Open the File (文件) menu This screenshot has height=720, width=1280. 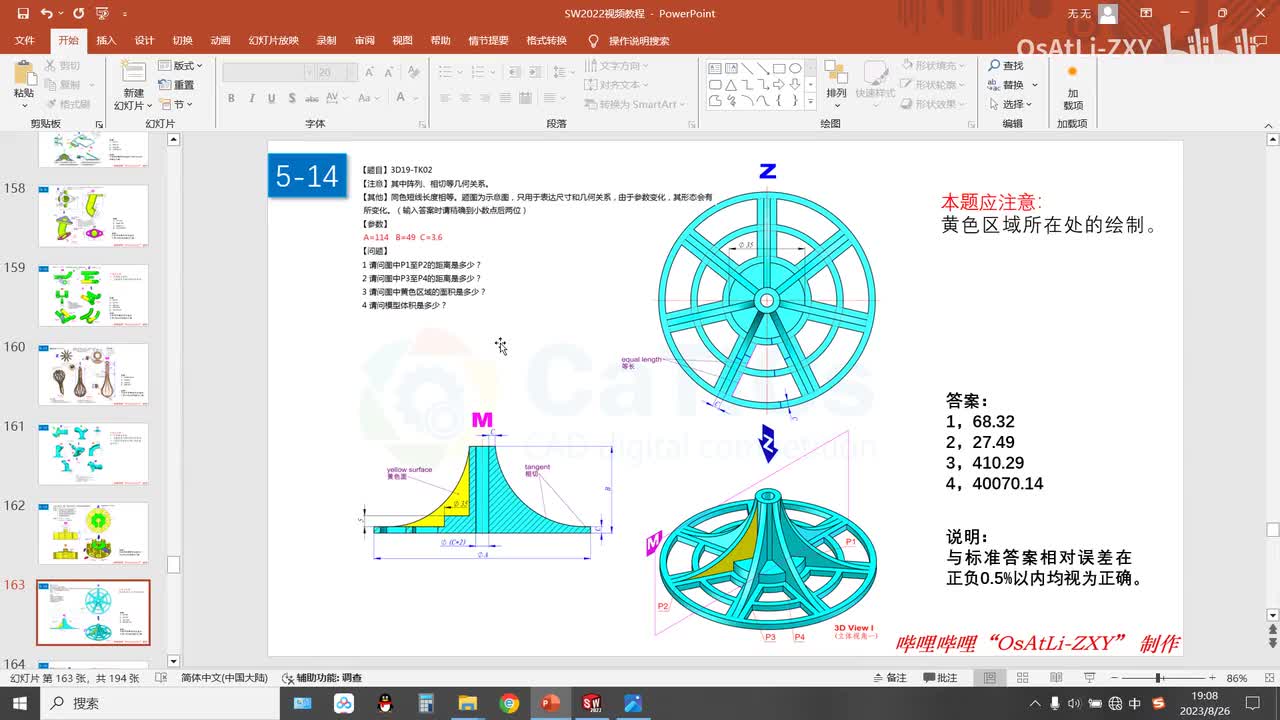click(x=25, y=41)
